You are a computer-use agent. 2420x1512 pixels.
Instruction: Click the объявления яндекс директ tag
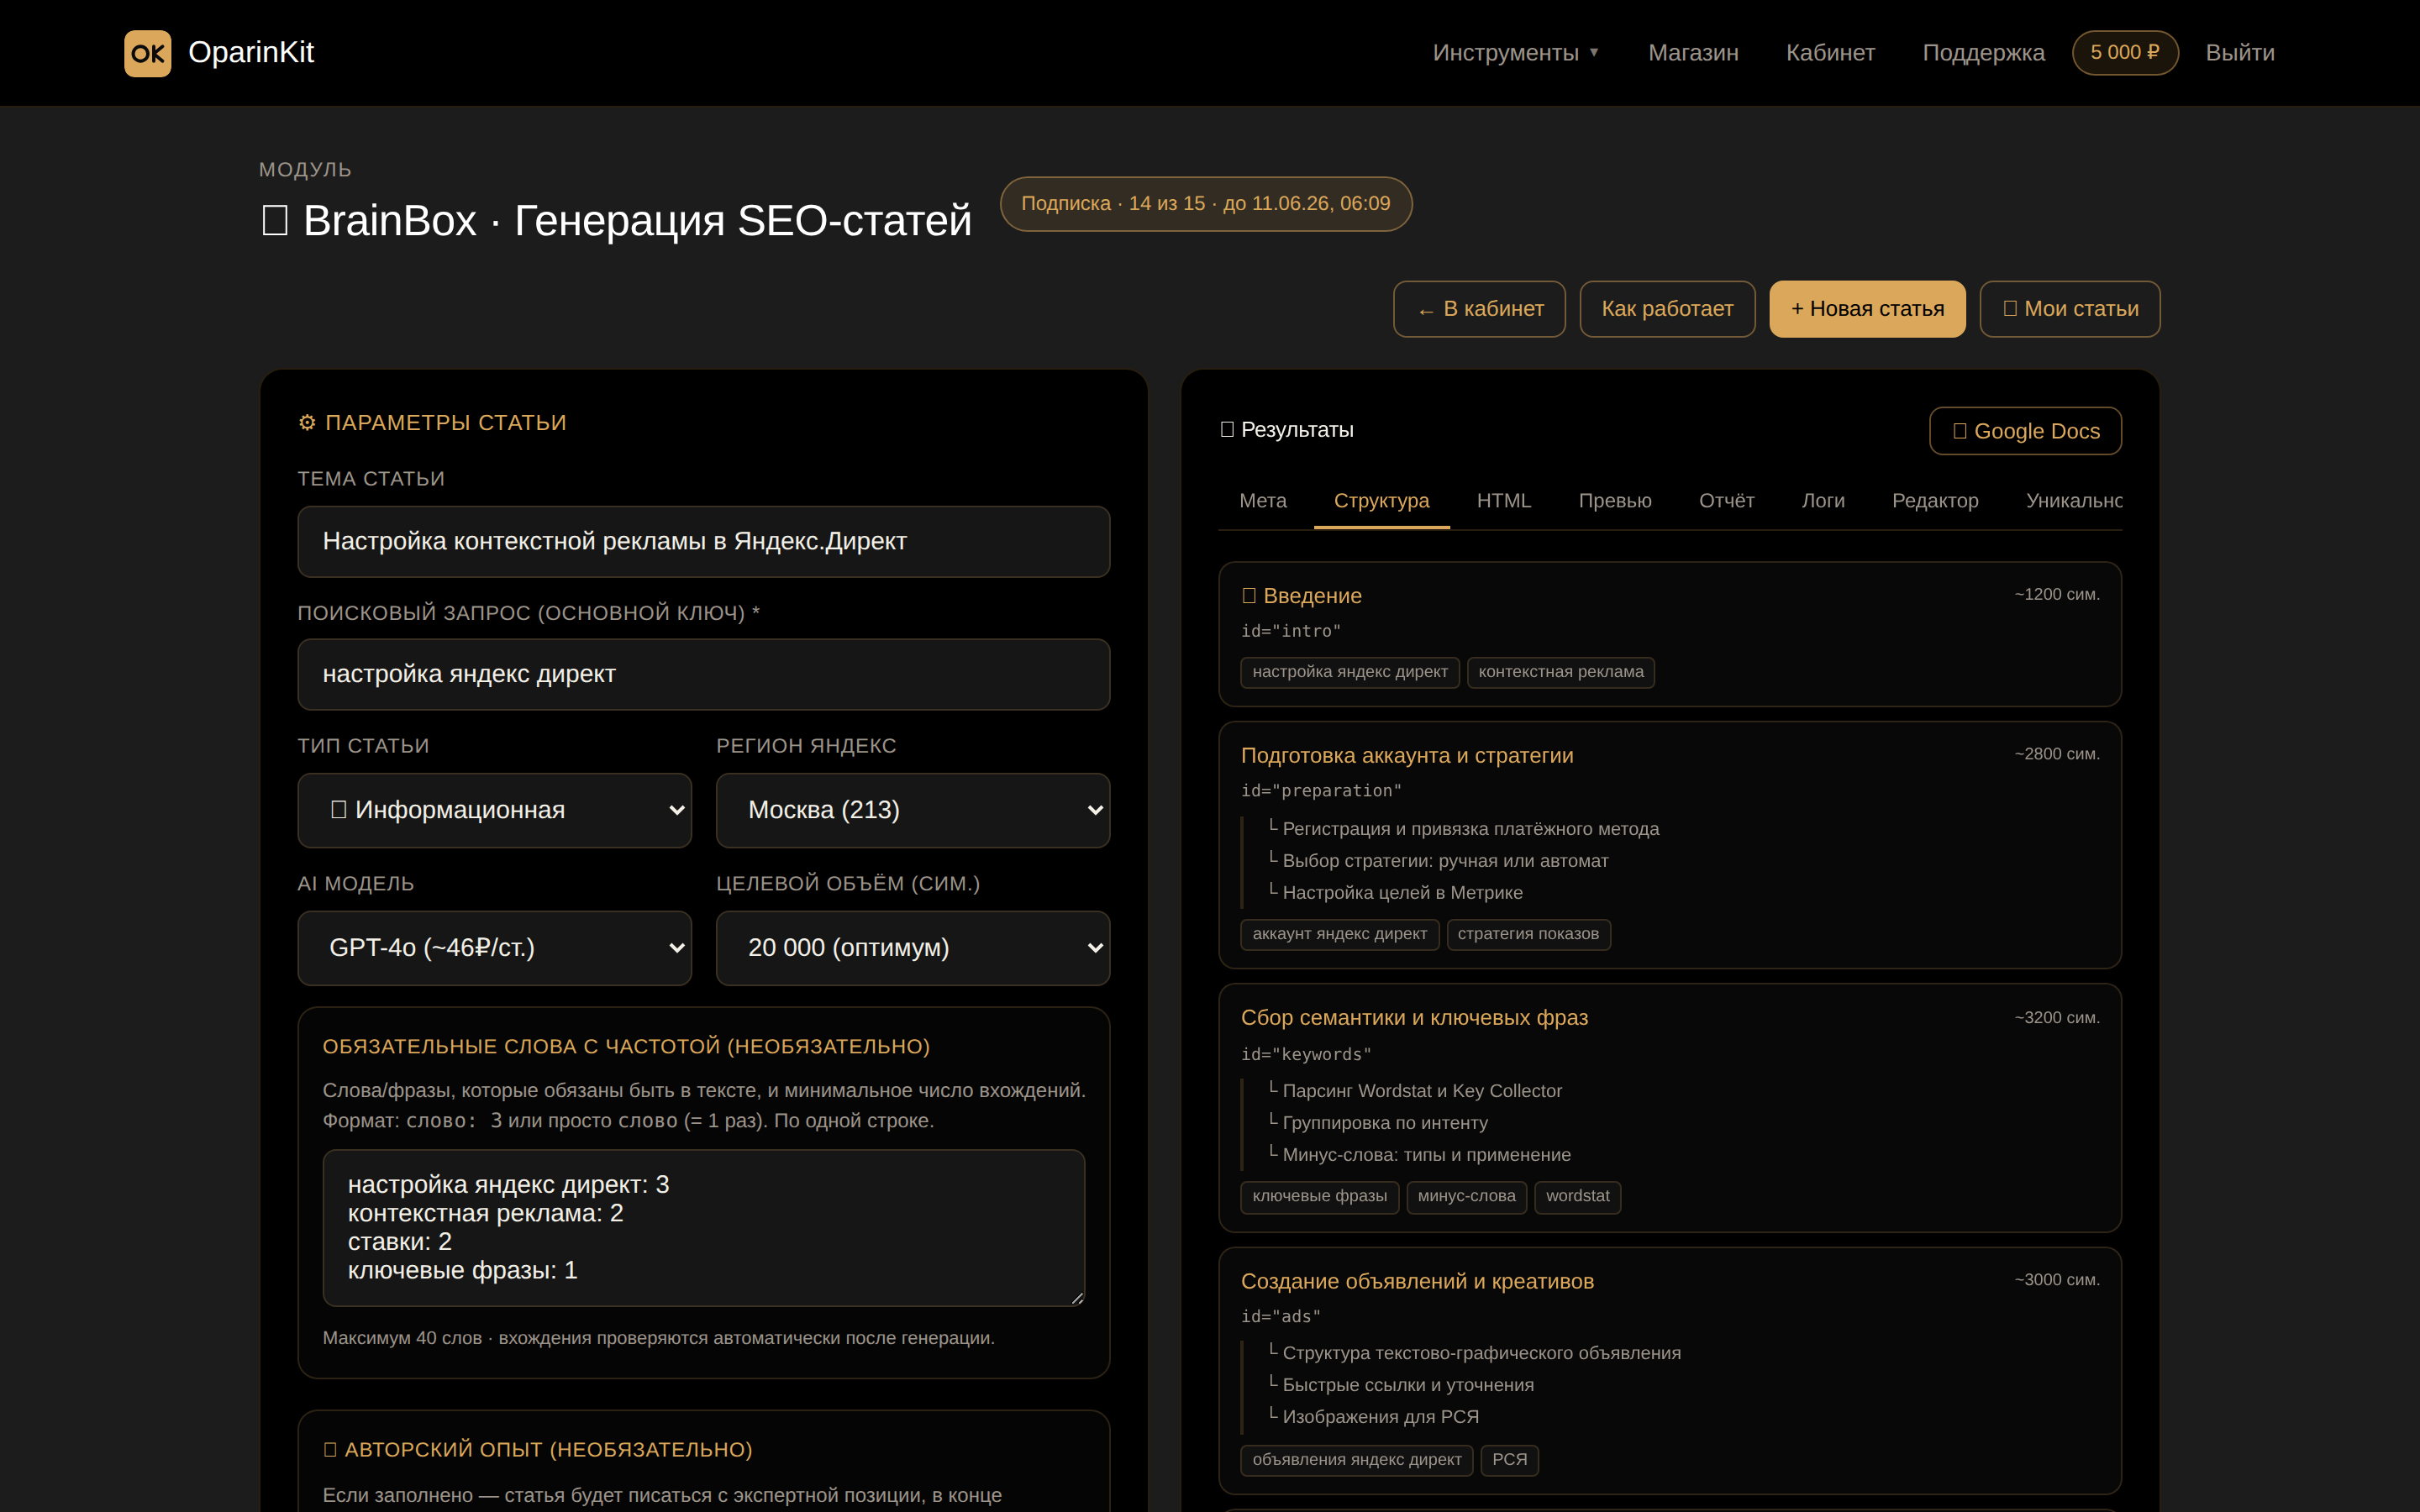point(1357,1460)
